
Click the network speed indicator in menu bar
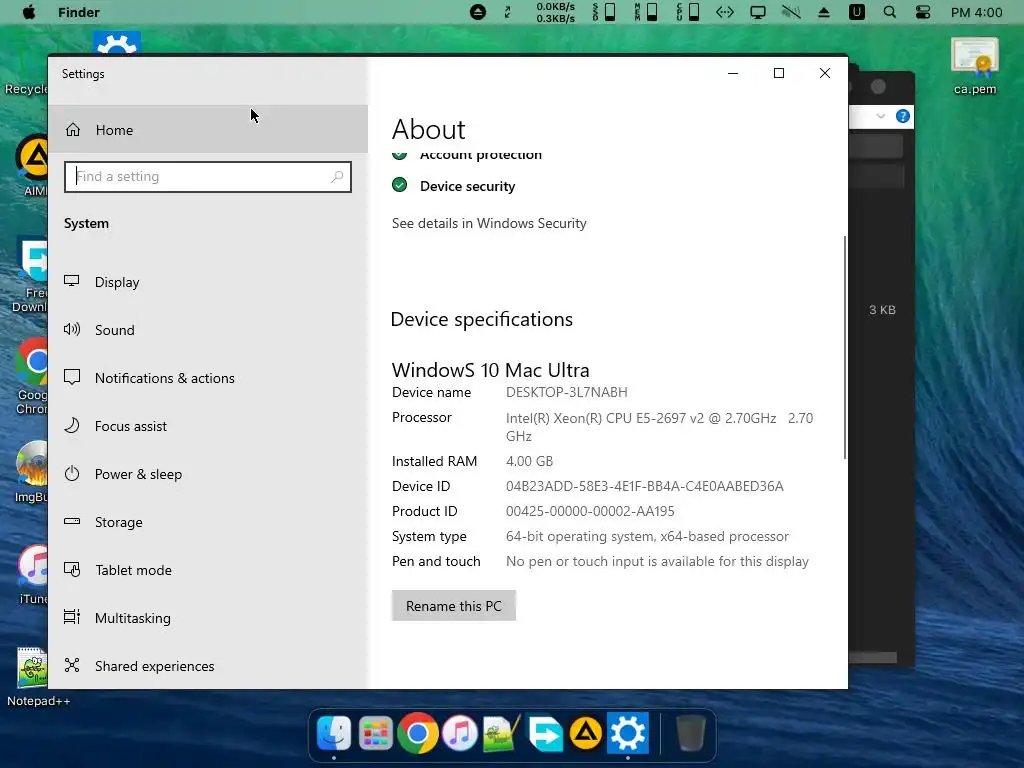[x=555, y=12]
